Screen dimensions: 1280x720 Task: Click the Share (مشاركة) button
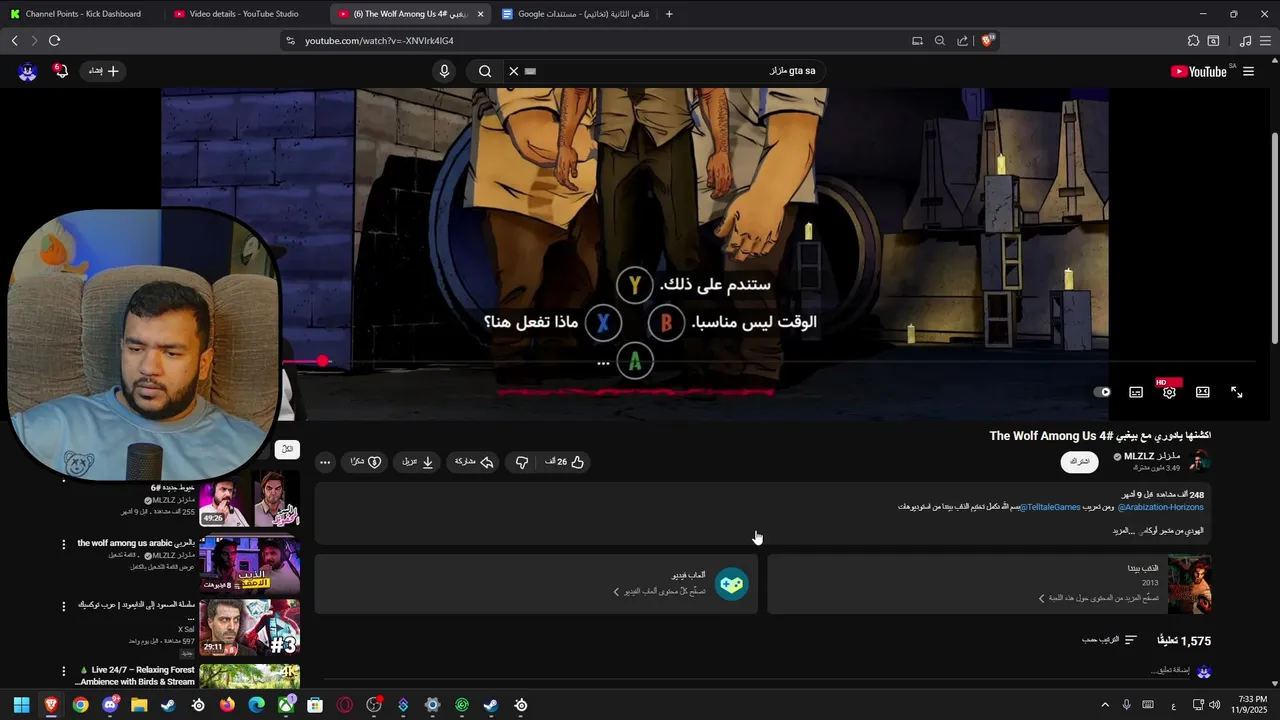(x=474, y=462)
